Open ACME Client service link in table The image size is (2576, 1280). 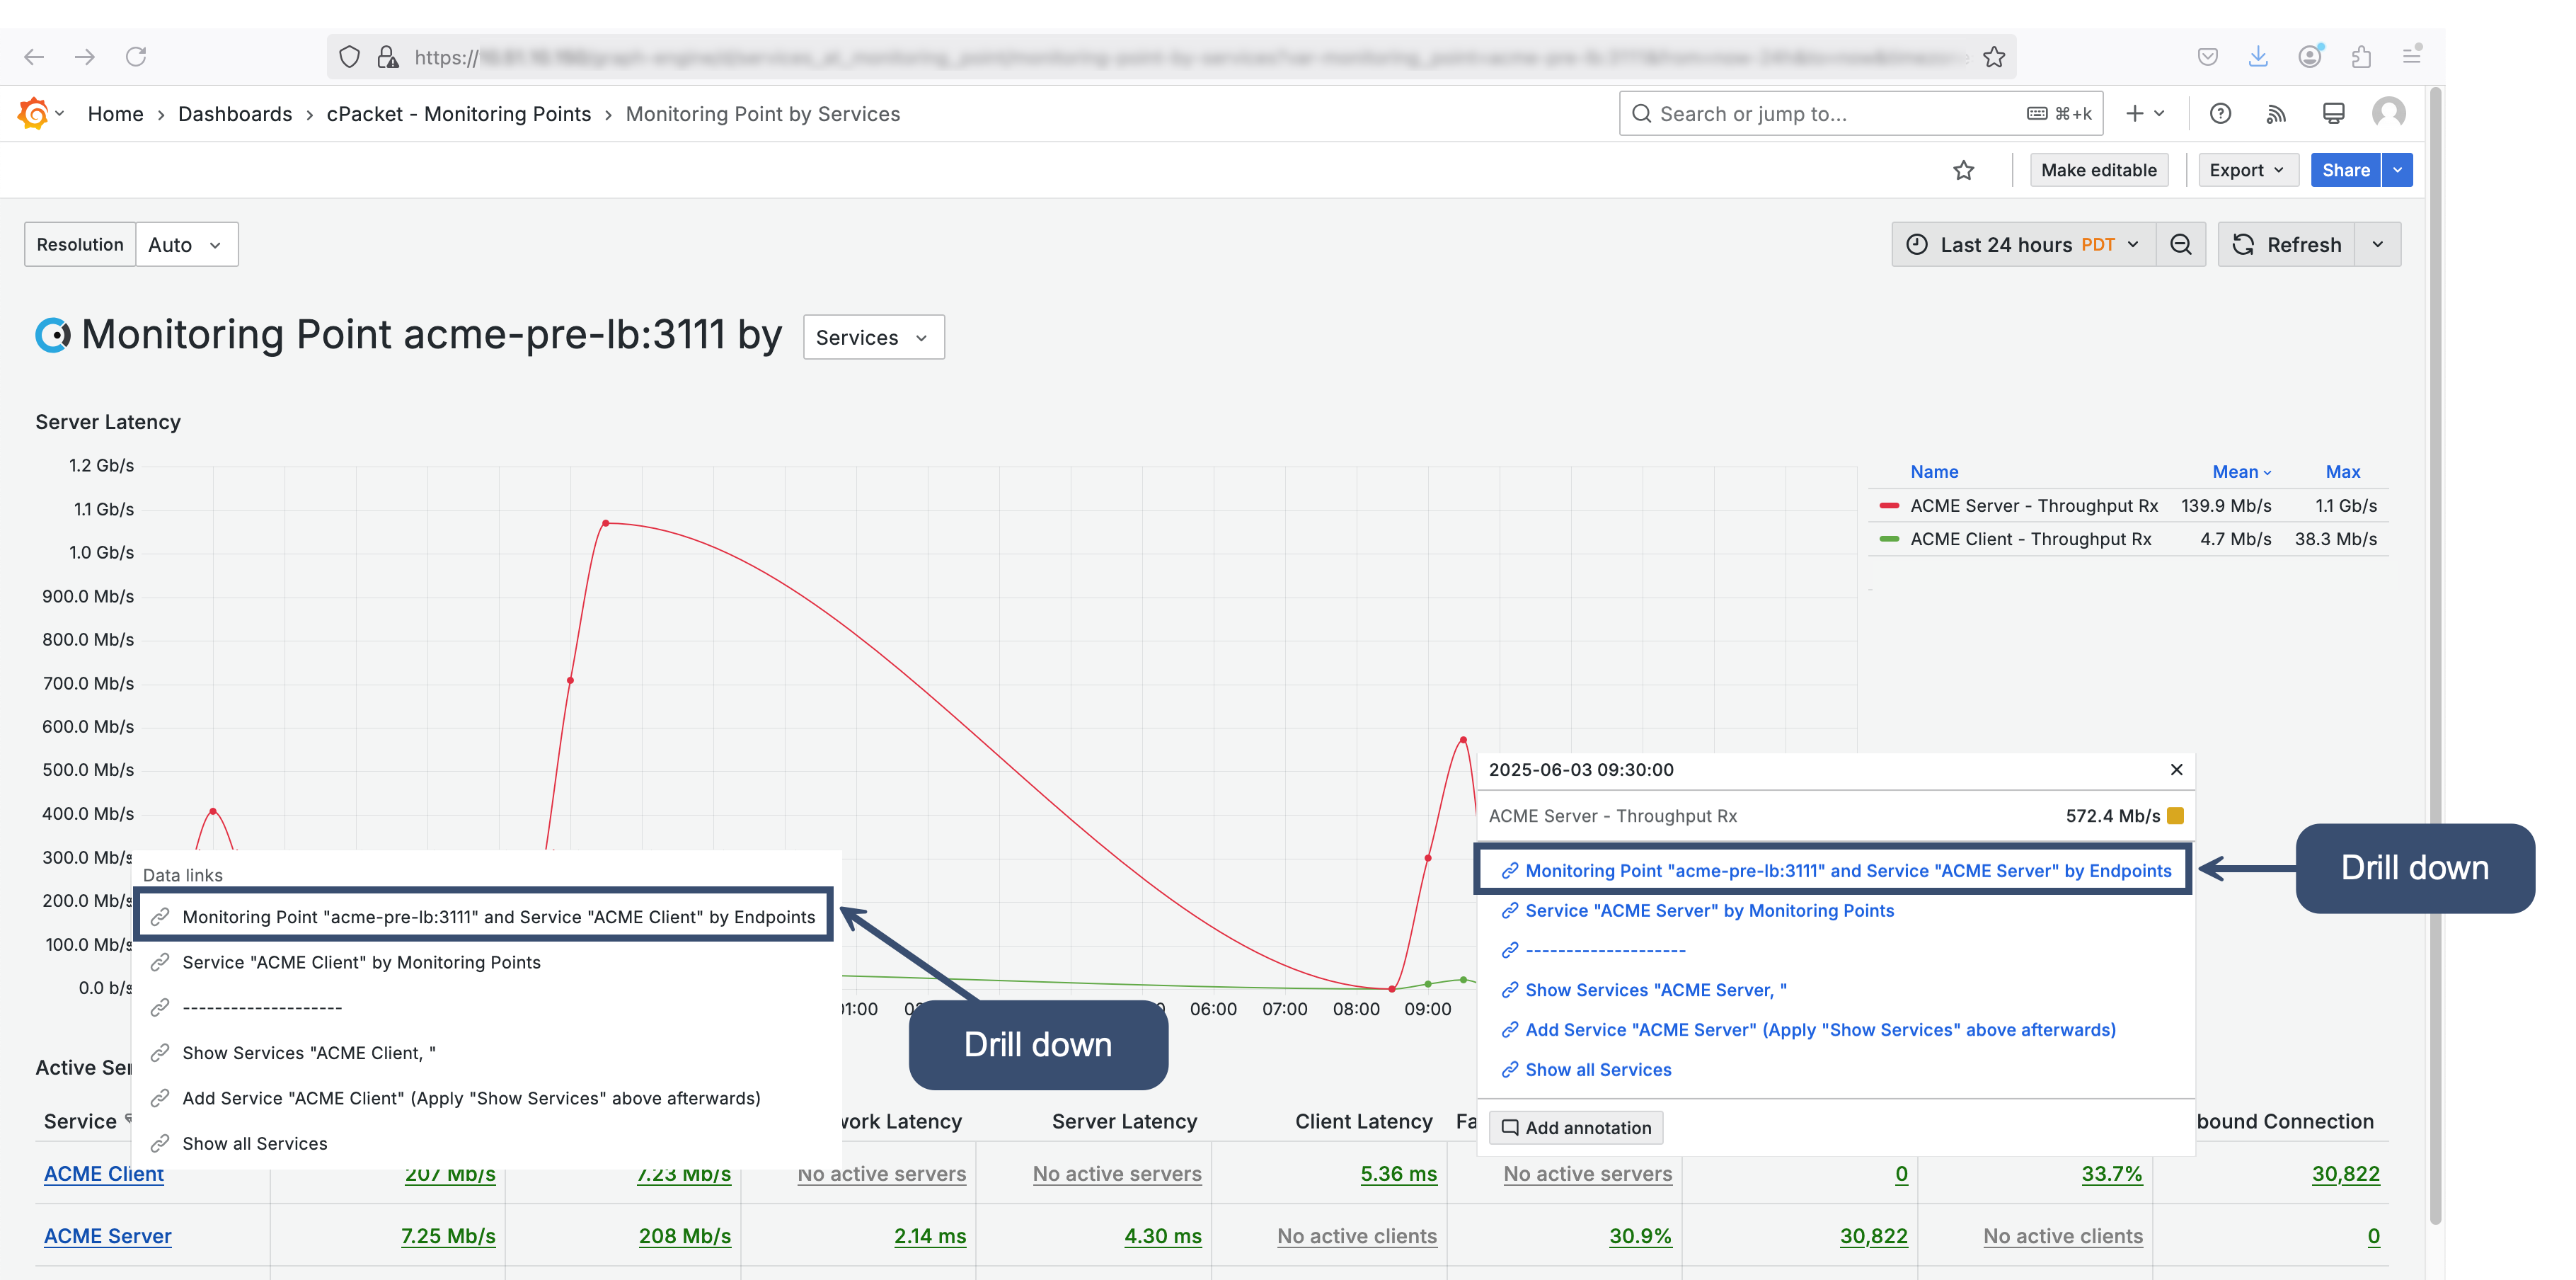pos(104,1174)
